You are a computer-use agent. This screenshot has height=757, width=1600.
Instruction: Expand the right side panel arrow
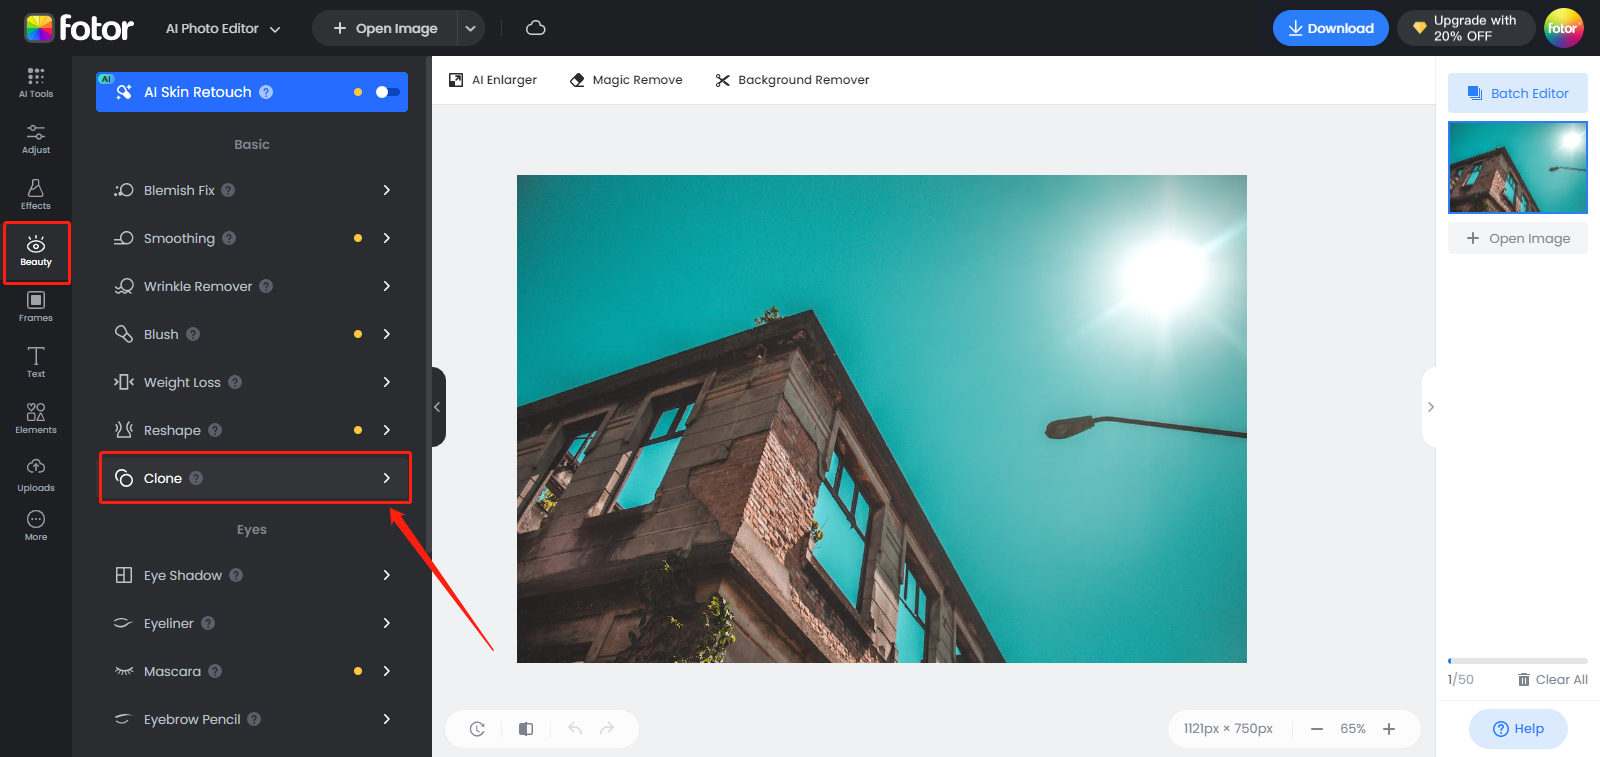click(x=1430, y=407)
